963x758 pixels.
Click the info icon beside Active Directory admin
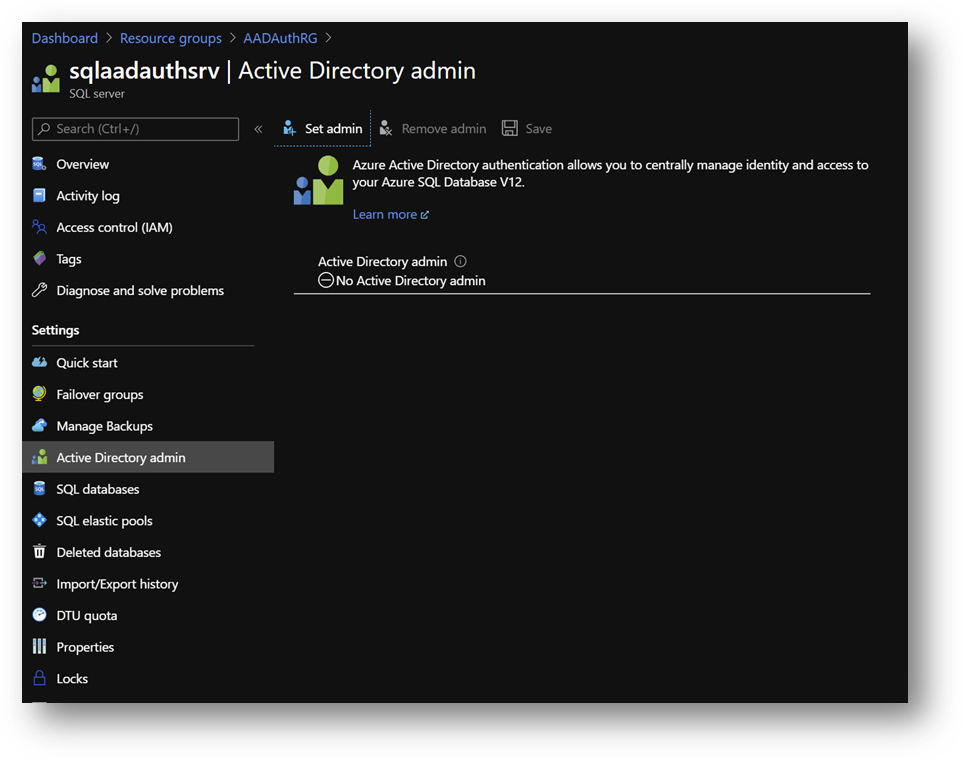point(461,262)
